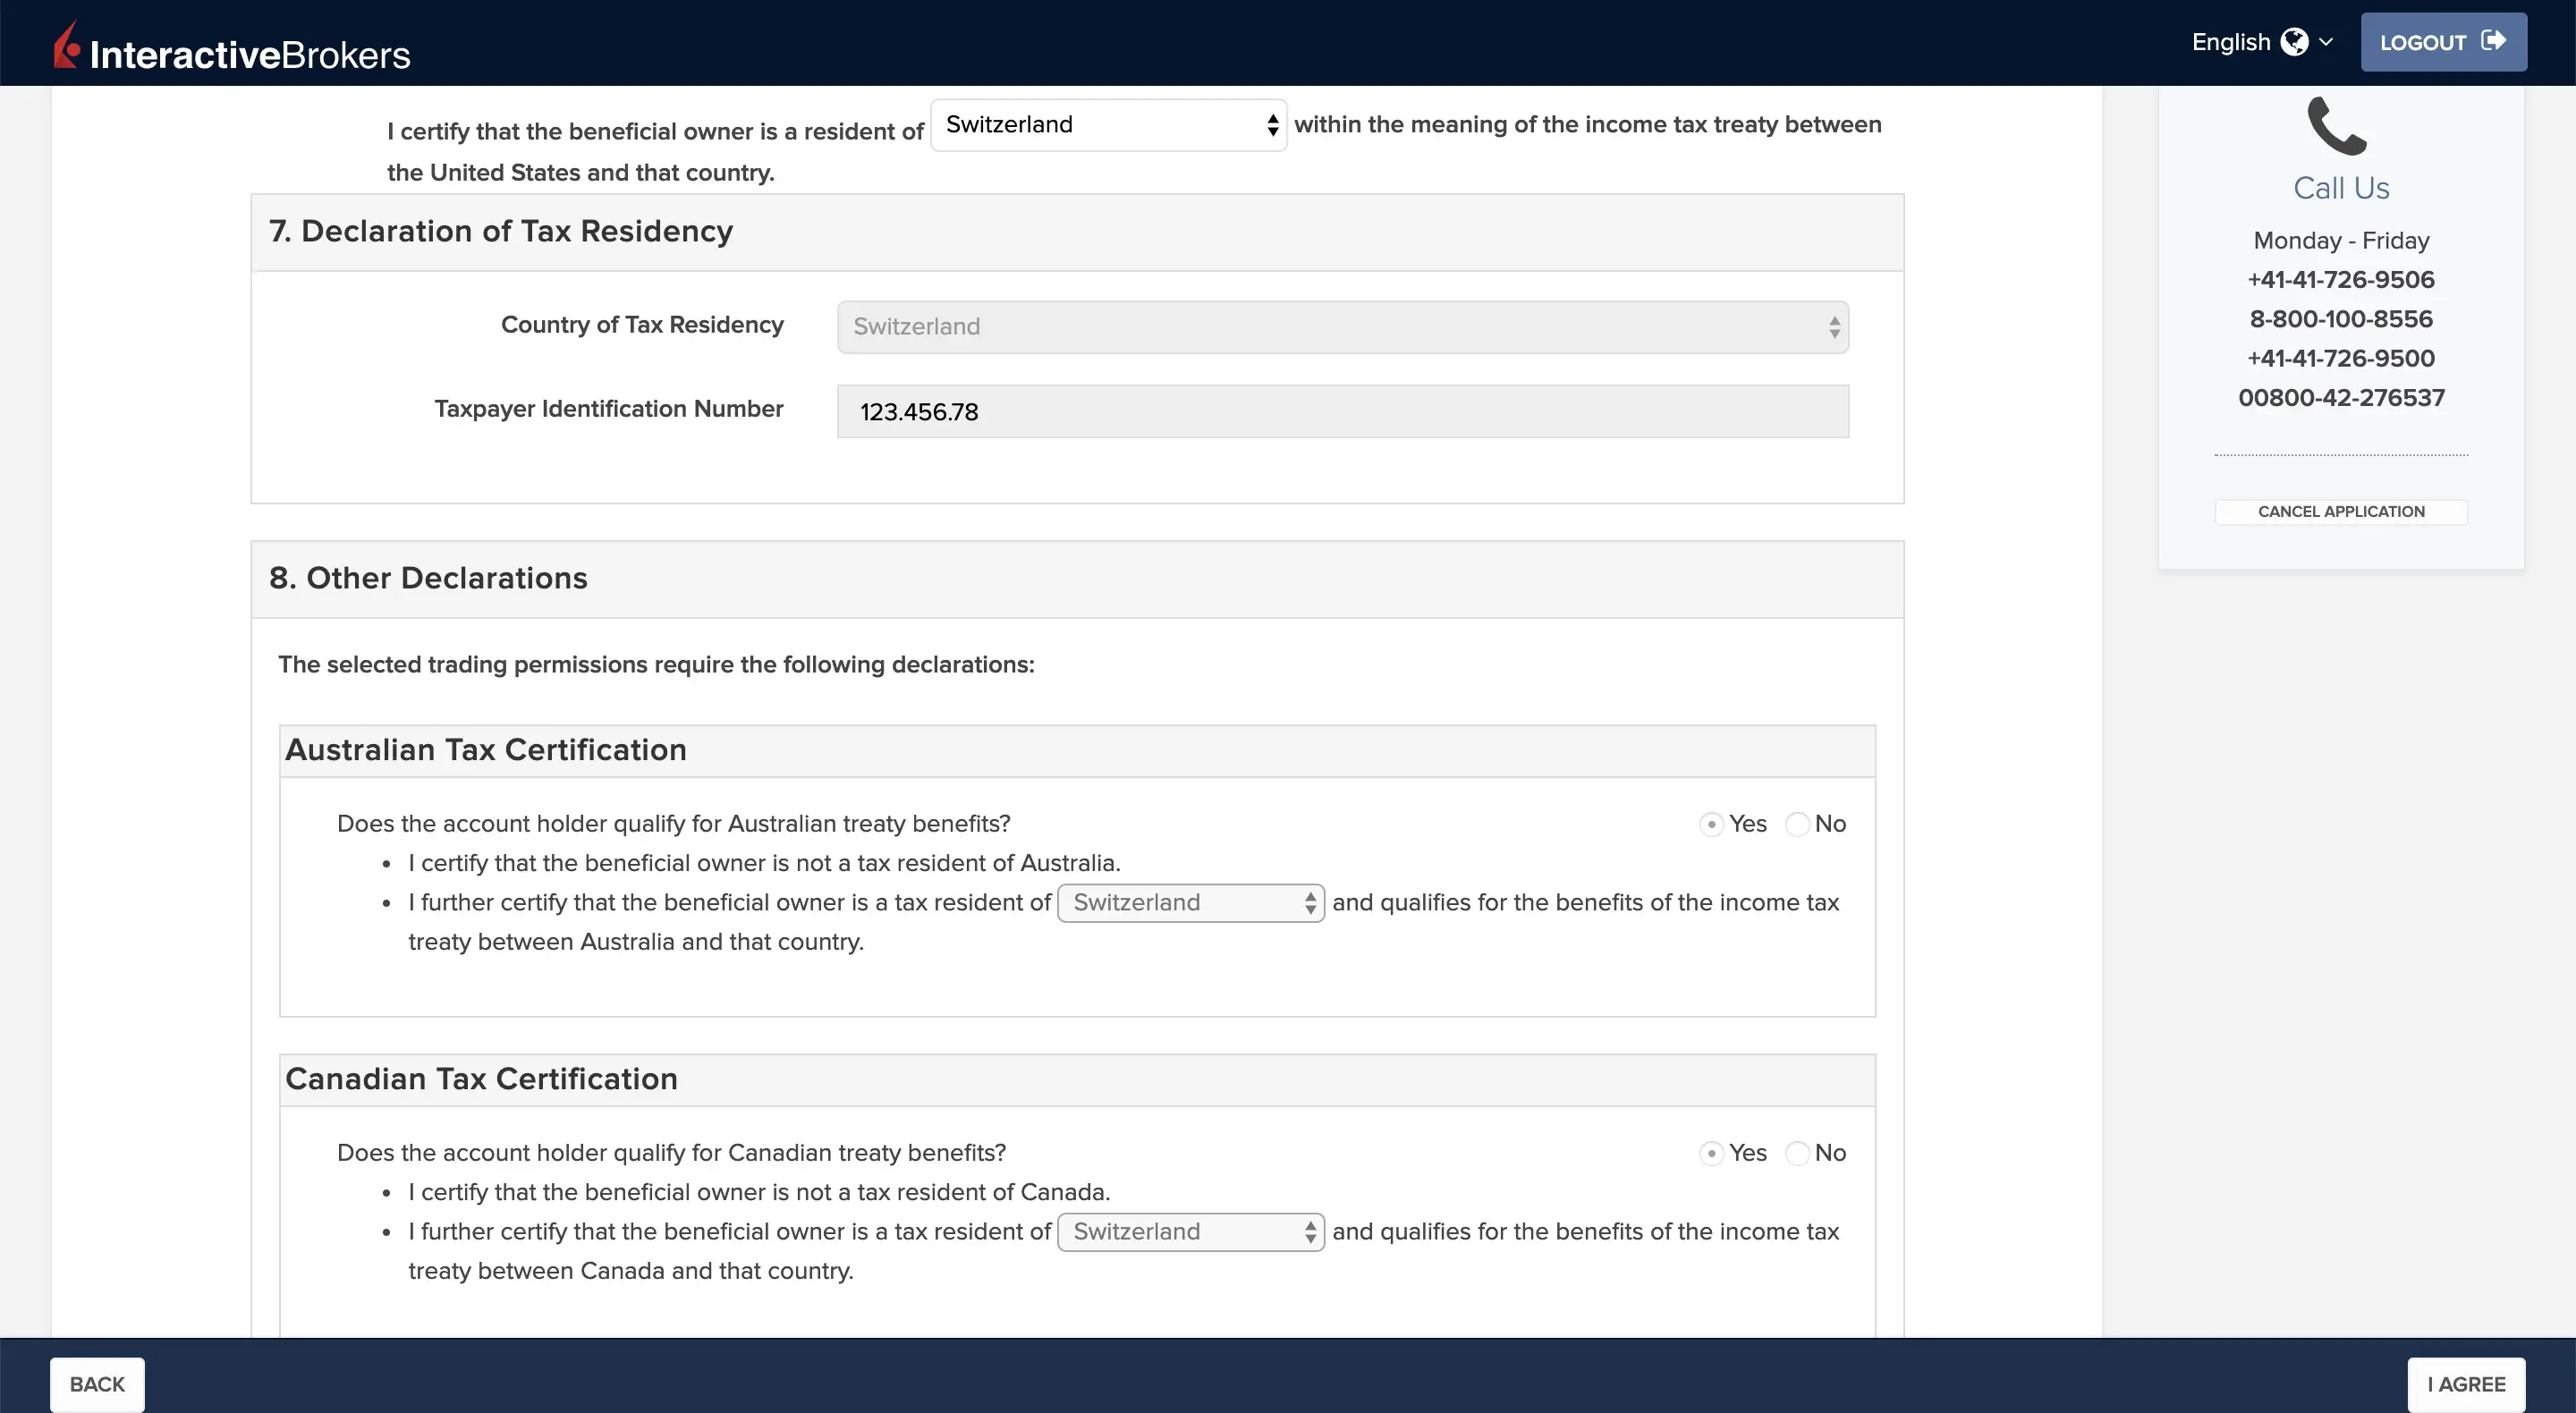
Task: Click phone number 8-800-100-8556
Action: point(2341,319)
